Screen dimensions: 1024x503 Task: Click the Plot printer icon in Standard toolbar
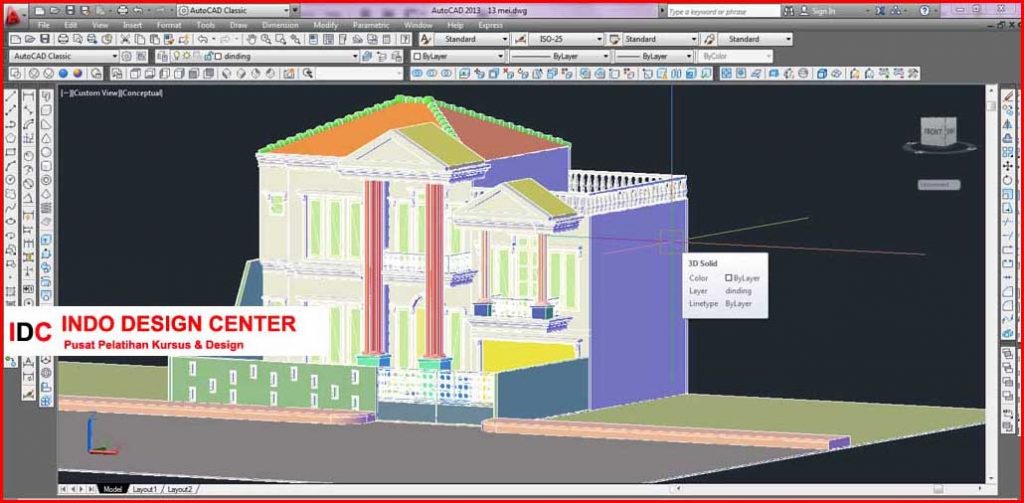pos(63,39)
